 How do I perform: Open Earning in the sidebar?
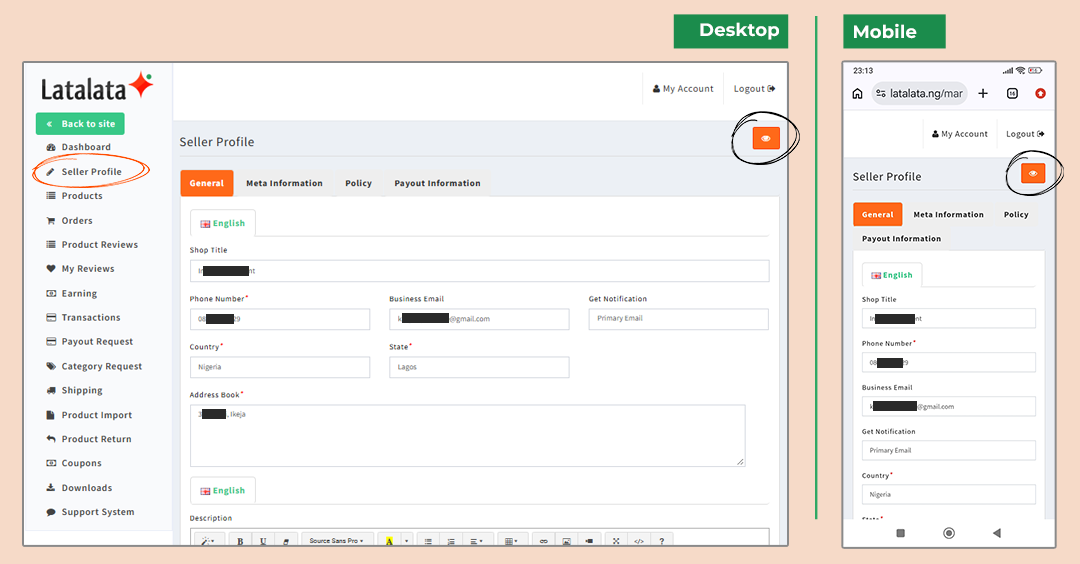[x=71, y=294]
